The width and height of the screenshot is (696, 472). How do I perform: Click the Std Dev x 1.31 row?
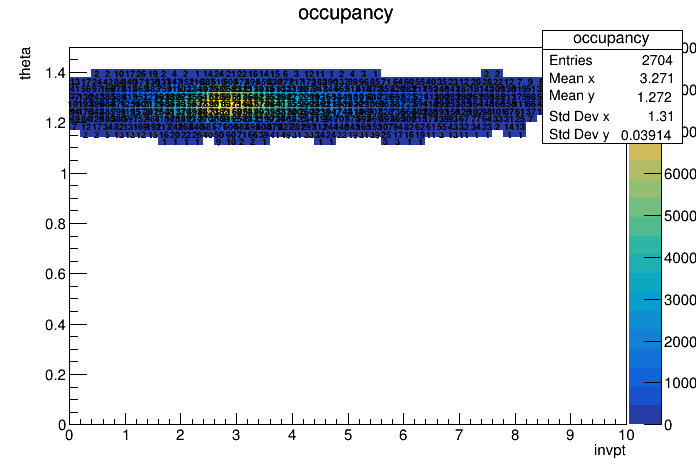tap(611, 116)
